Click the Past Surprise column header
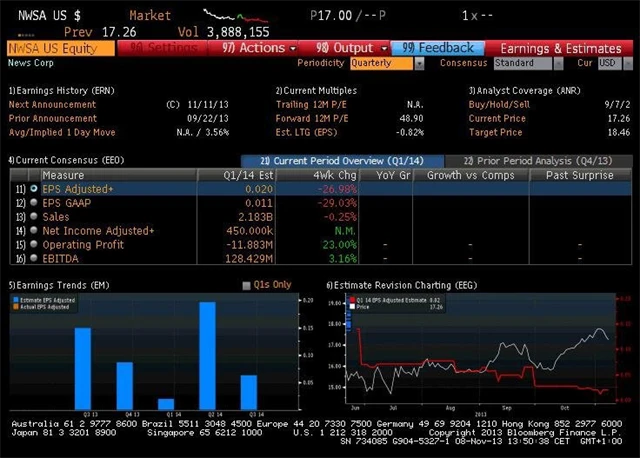The width and height of the screenshot is (640, 458). coord(580,175)
